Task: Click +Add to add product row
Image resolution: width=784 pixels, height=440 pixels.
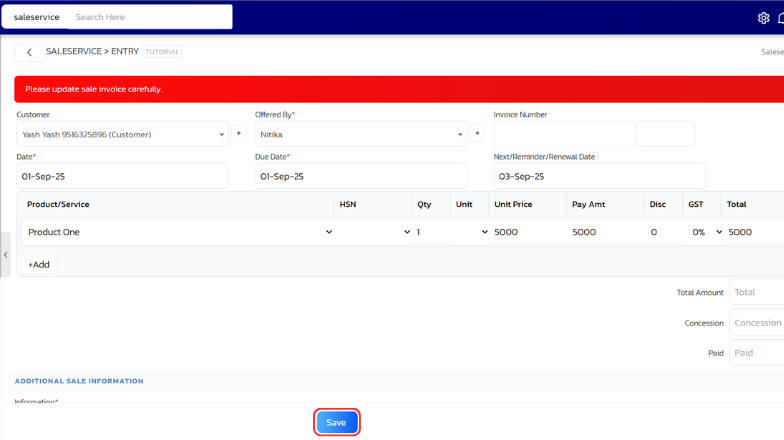Action: (x=39, y=265)
